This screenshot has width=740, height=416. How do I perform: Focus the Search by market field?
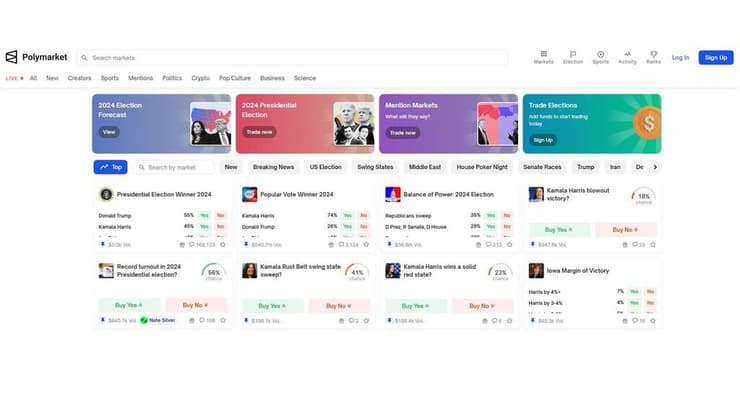tap(174, 167)
